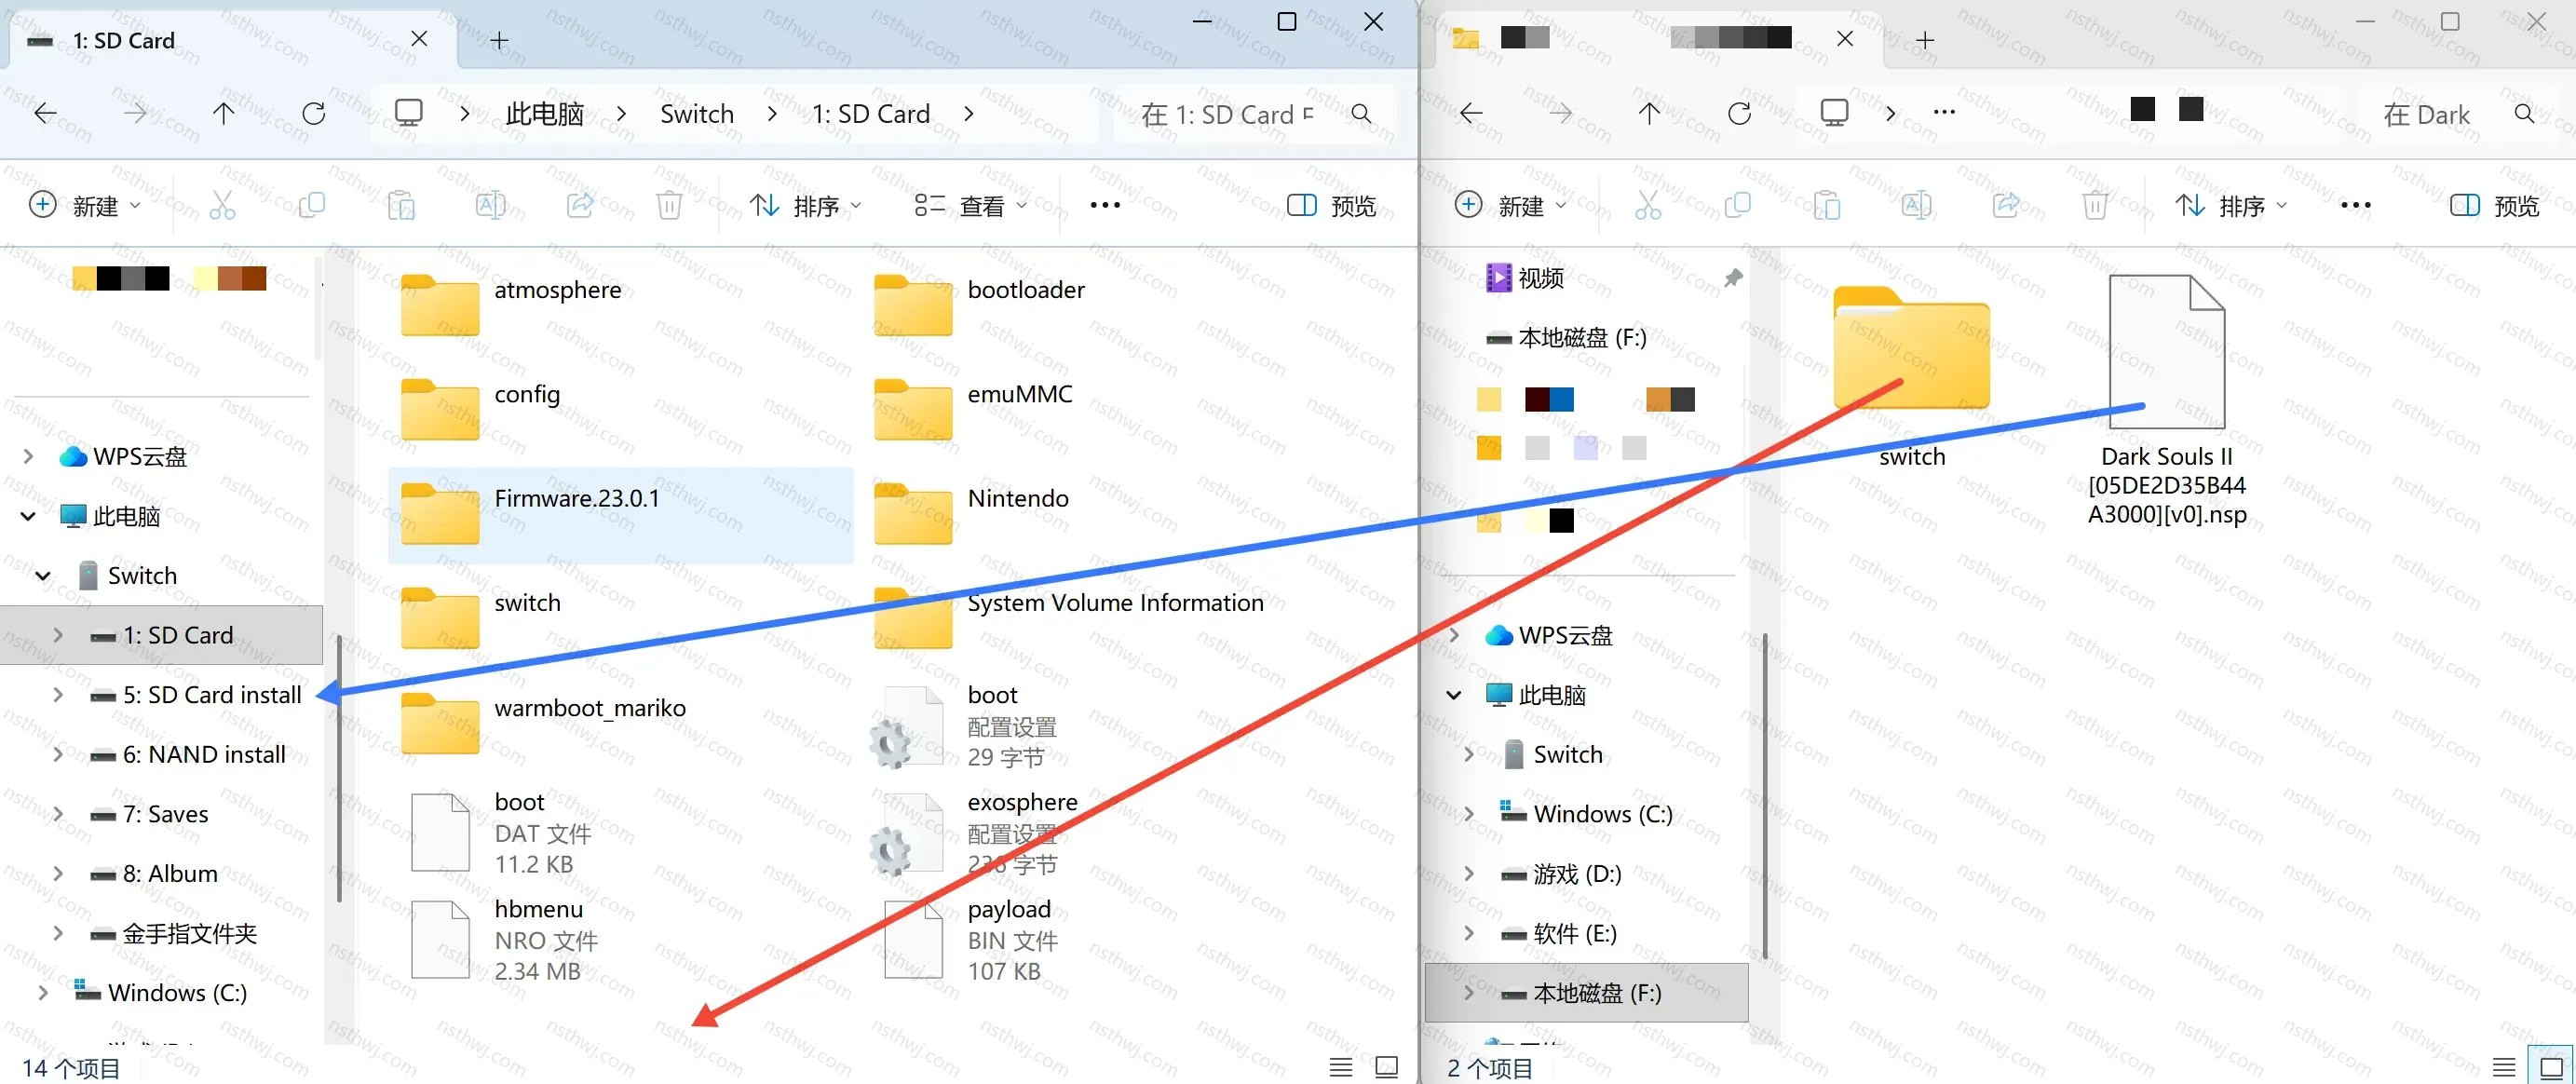Expand the 5: SD Card install tree node
2576x1084 pixels.
coord(58,695)
